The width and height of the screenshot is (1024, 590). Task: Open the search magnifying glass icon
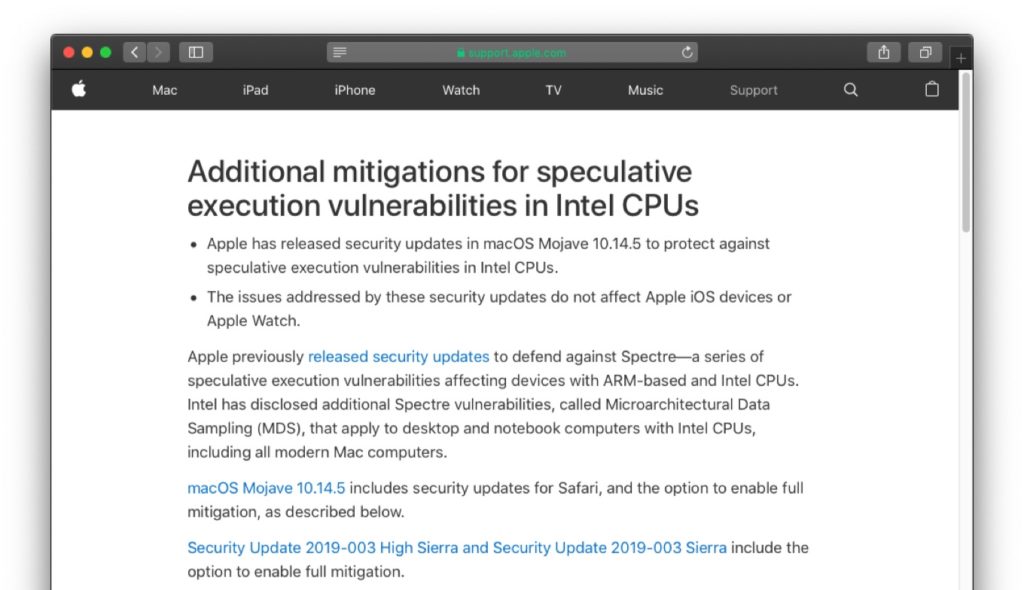(x=849, y=90)
